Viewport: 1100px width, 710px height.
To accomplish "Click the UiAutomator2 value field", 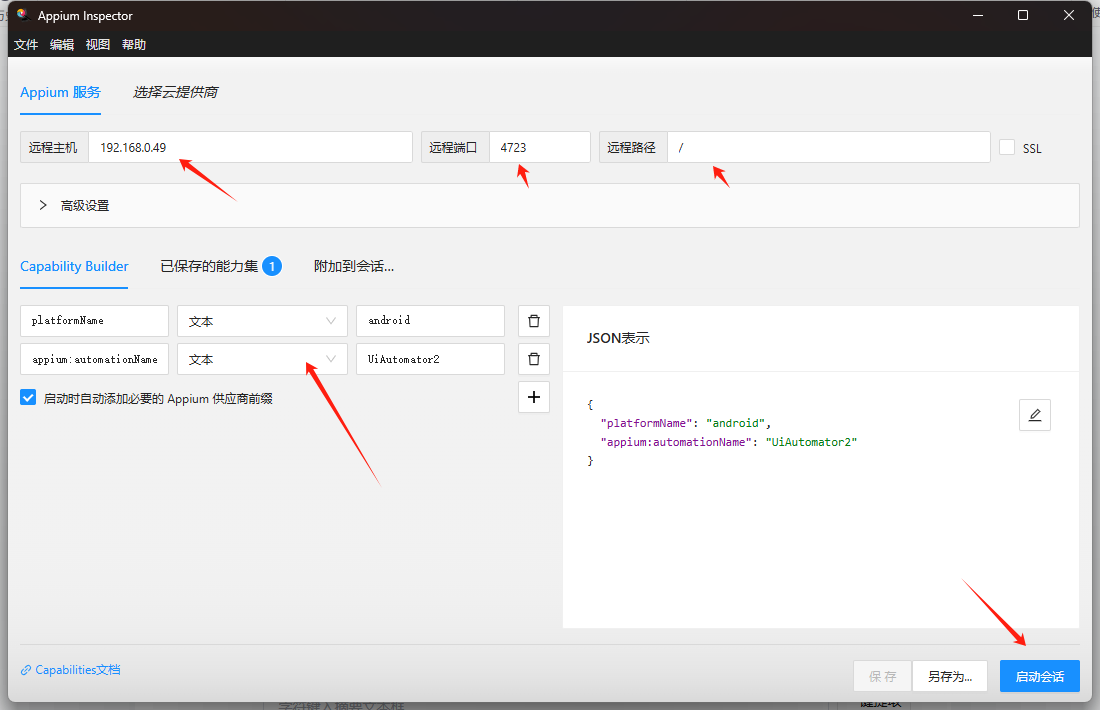I will (430, 359).
